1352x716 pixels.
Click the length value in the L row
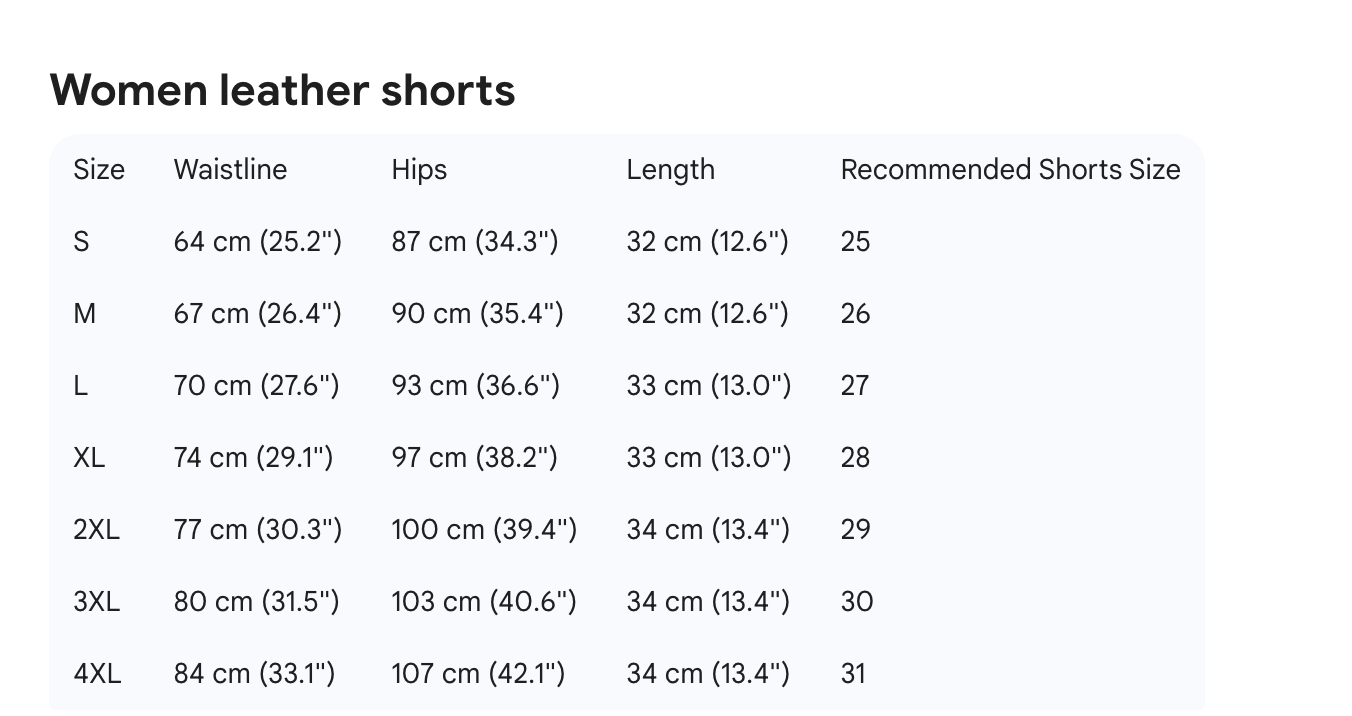click(x=708, y=386)
